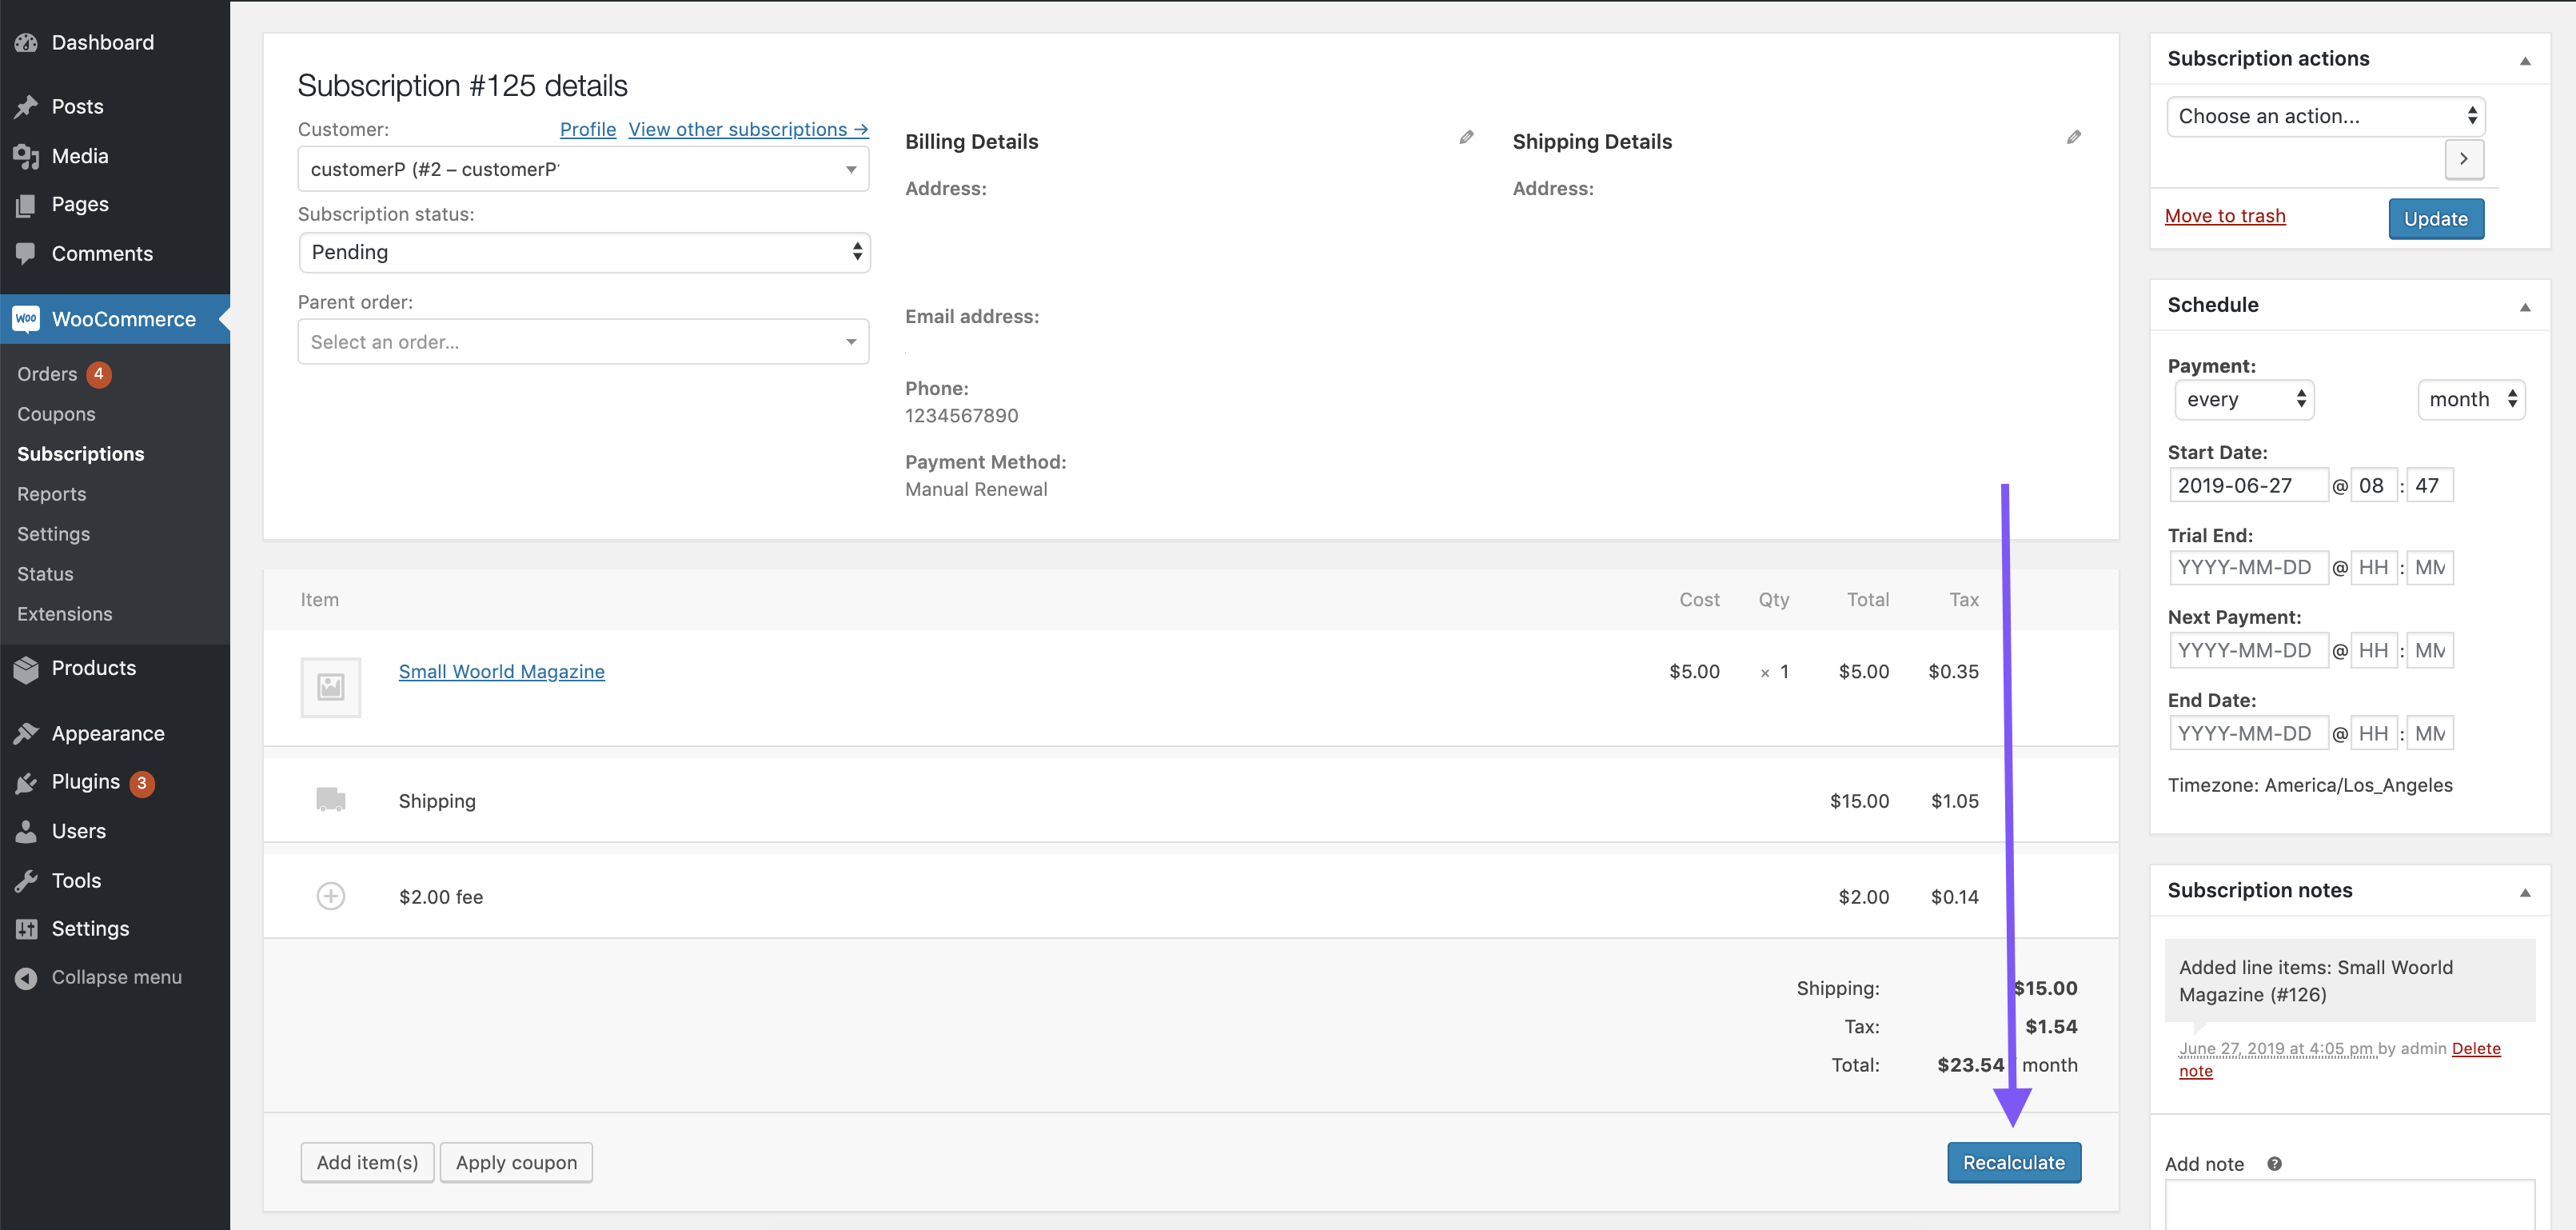
Task: Open Orders from the WooCommerce menu
Action: [46, 373]
